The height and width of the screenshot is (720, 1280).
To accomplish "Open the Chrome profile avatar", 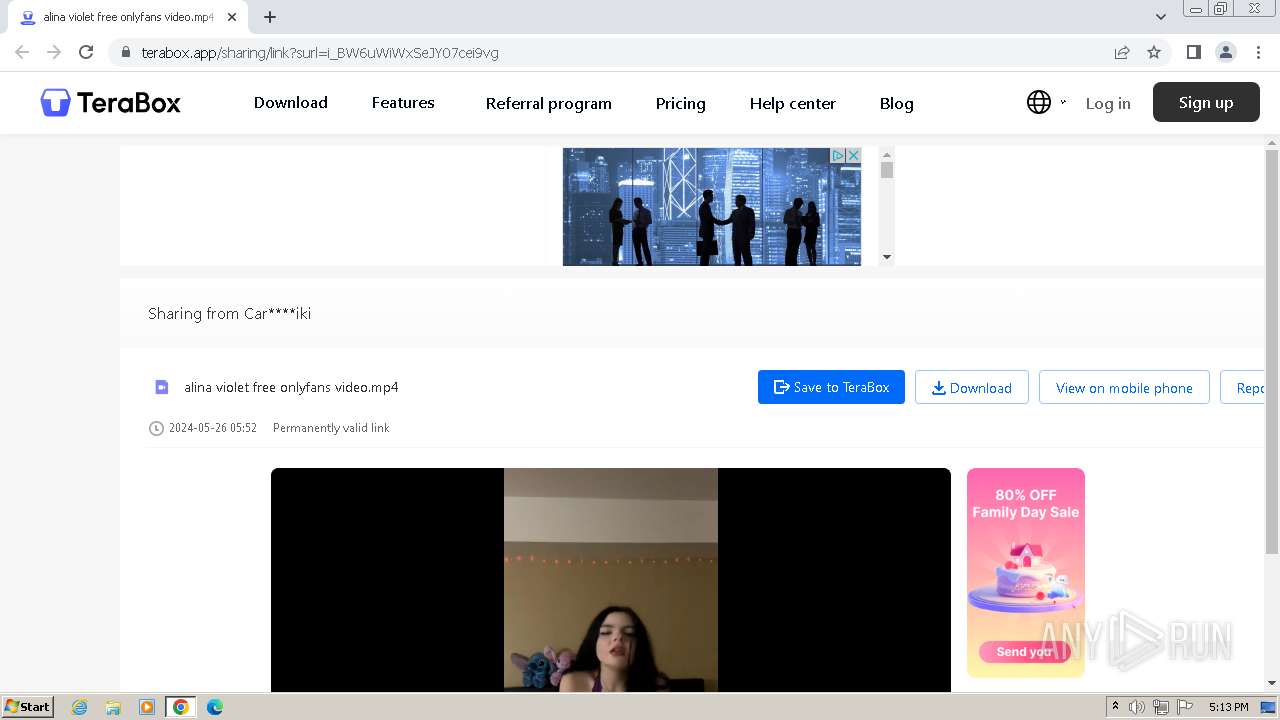I will [x=1226, y=52].
